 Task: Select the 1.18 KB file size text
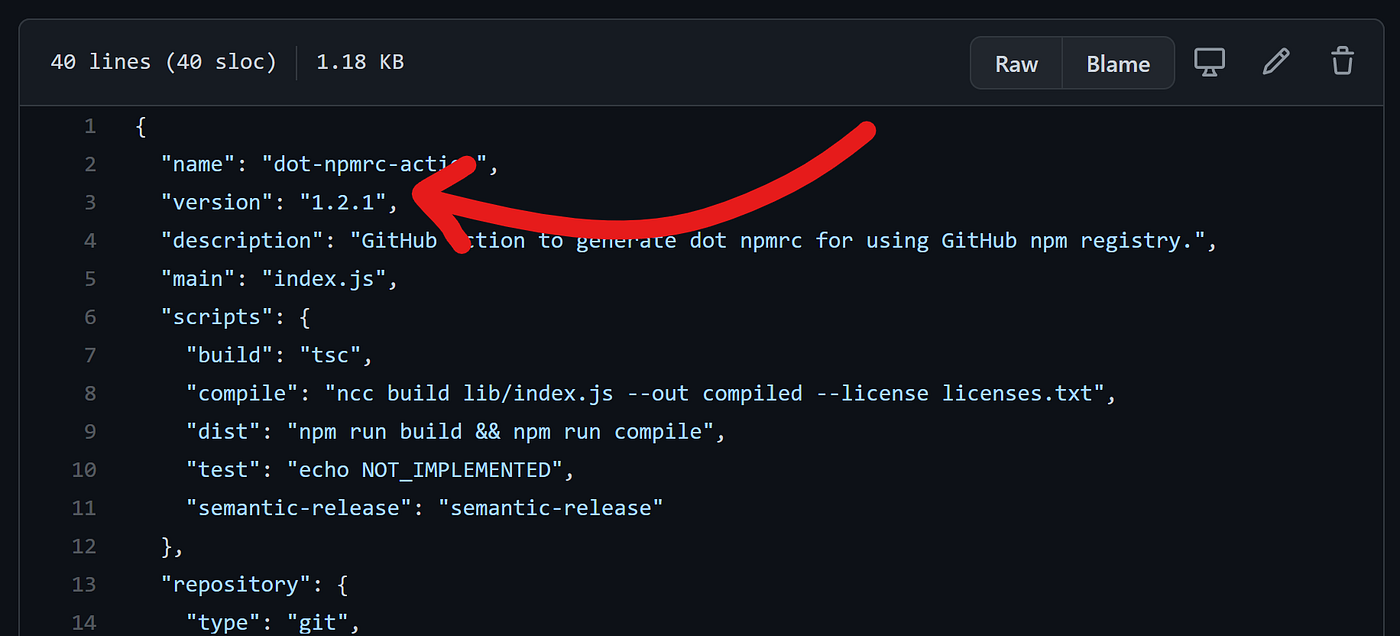tap(359, 61)
